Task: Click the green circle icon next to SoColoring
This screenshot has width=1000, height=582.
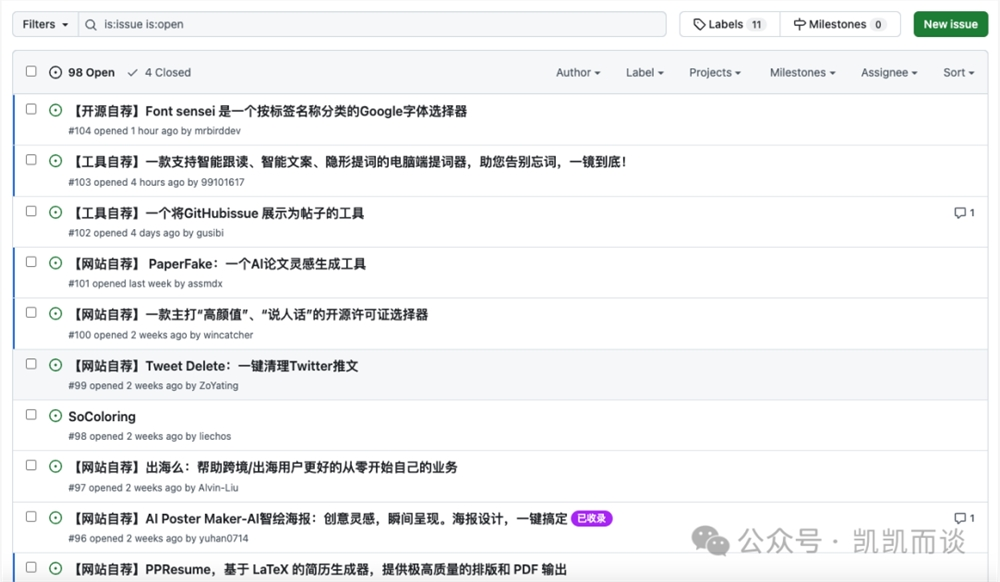Action: [x=55, y=416]
